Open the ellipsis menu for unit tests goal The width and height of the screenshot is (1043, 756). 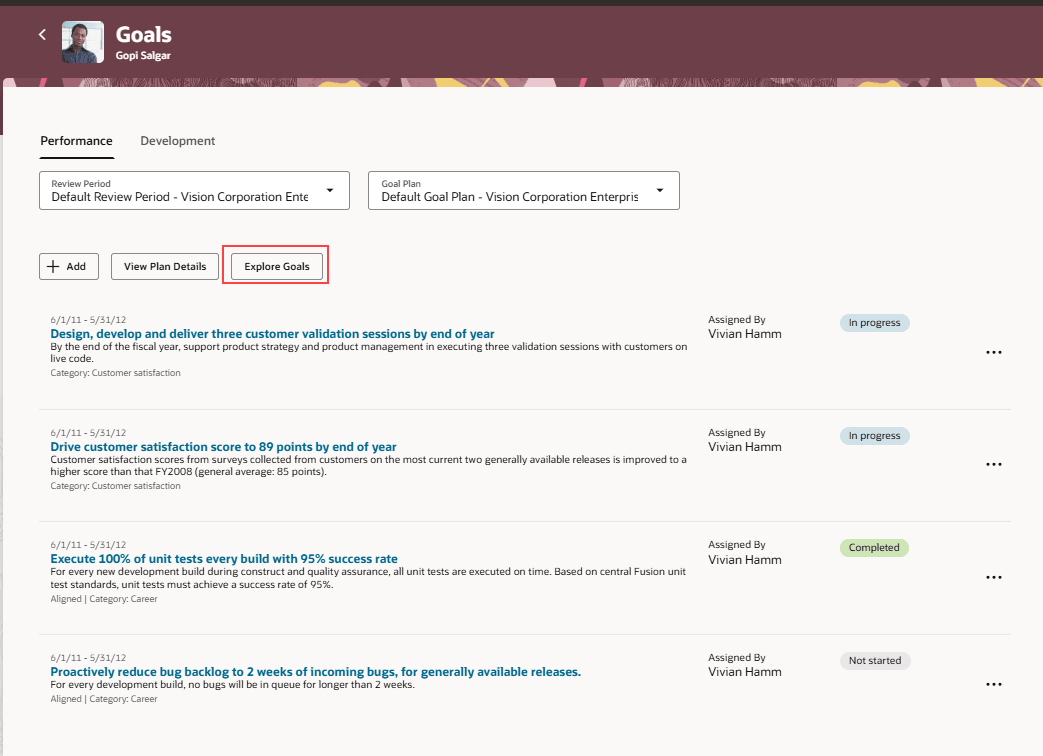coord(993,577)
